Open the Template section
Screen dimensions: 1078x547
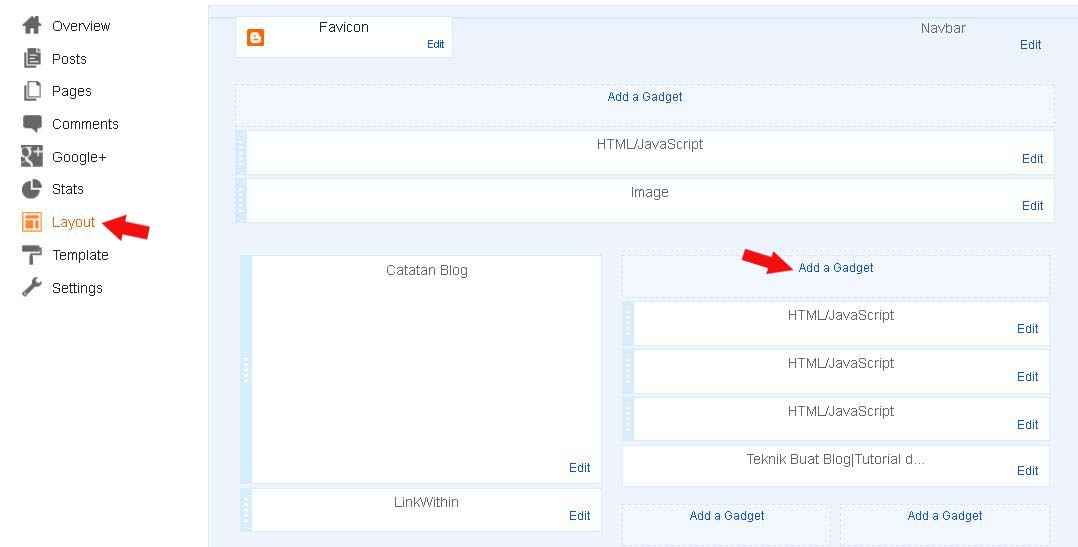pyautogui.click(x=80, y=255)
